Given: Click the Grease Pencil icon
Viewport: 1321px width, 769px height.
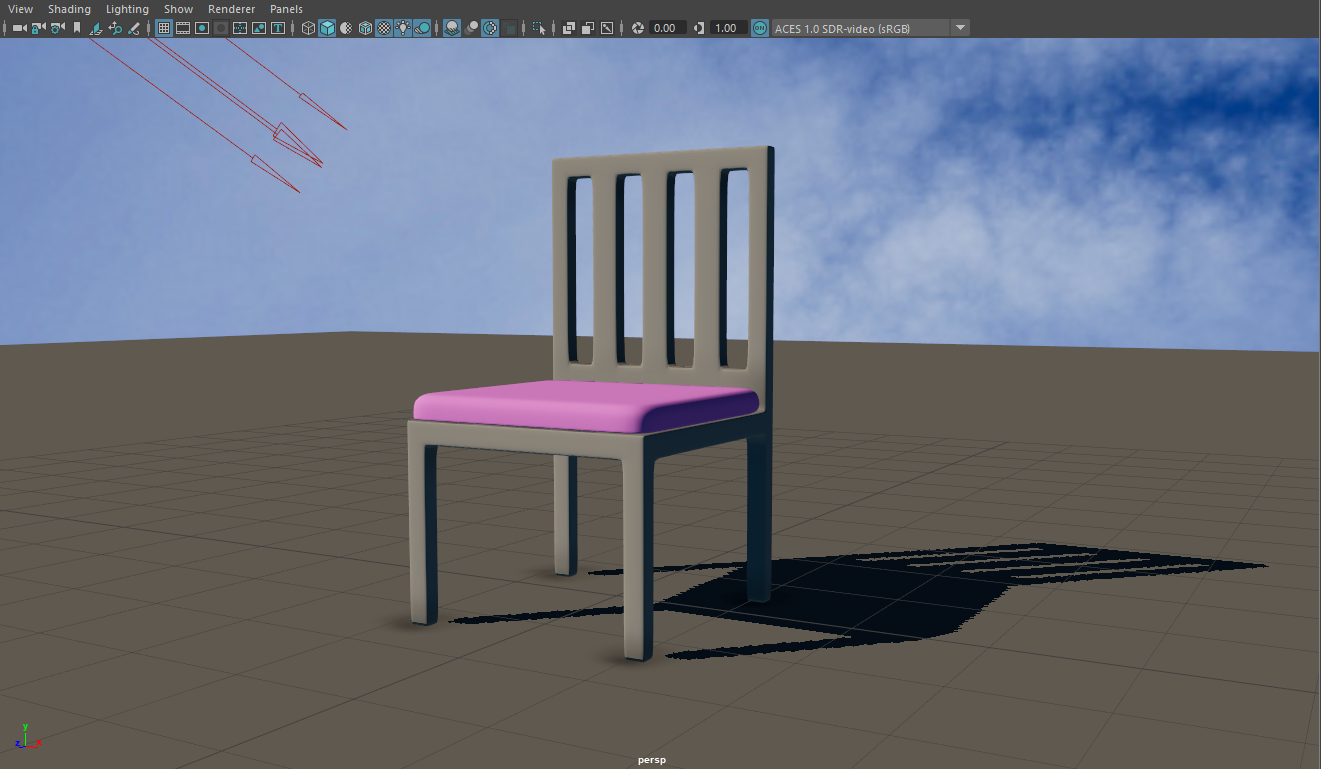Looking at the screenshot, I should [134, 28].
